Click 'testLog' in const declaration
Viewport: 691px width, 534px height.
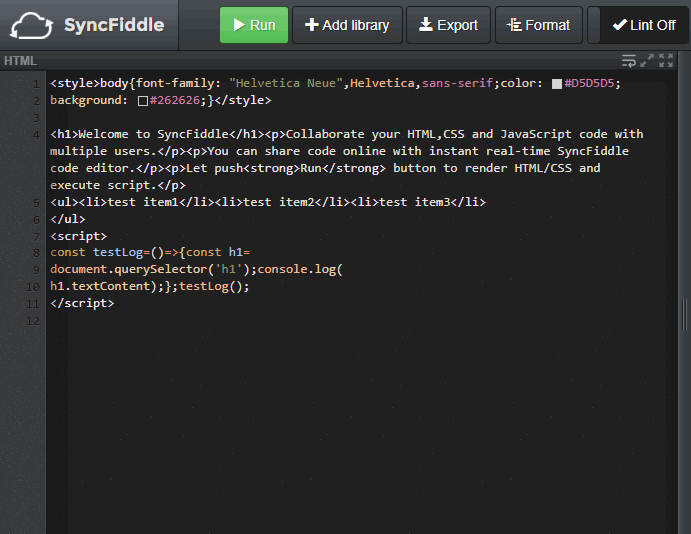(x=118, y=252)
